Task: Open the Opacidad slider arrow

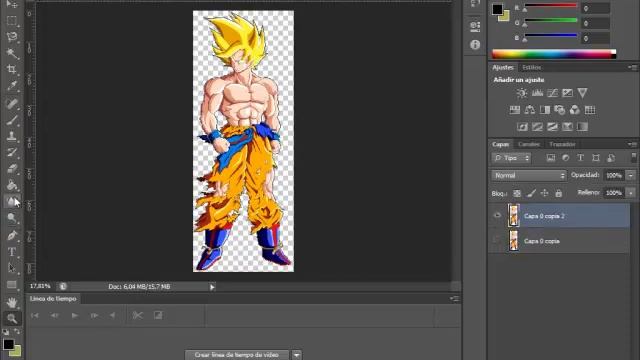Action: point(631,176)
